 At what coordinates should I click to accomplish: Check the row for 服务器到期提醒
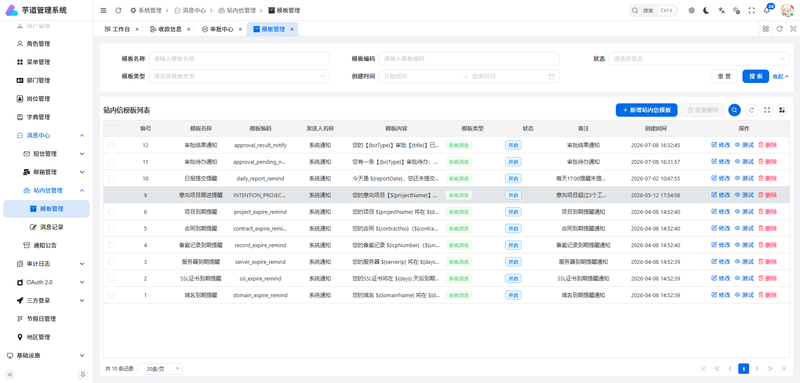tap(111, 262)
